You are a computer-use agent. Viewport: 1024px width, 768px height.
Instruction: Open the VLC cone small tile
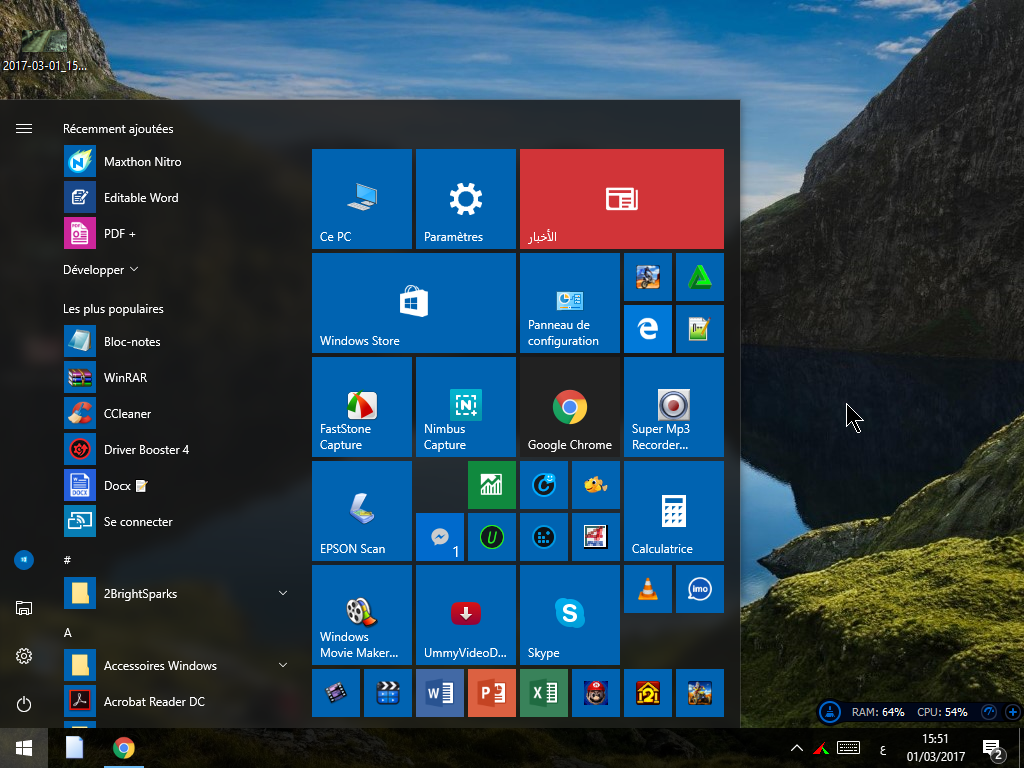tap(648, 589)
